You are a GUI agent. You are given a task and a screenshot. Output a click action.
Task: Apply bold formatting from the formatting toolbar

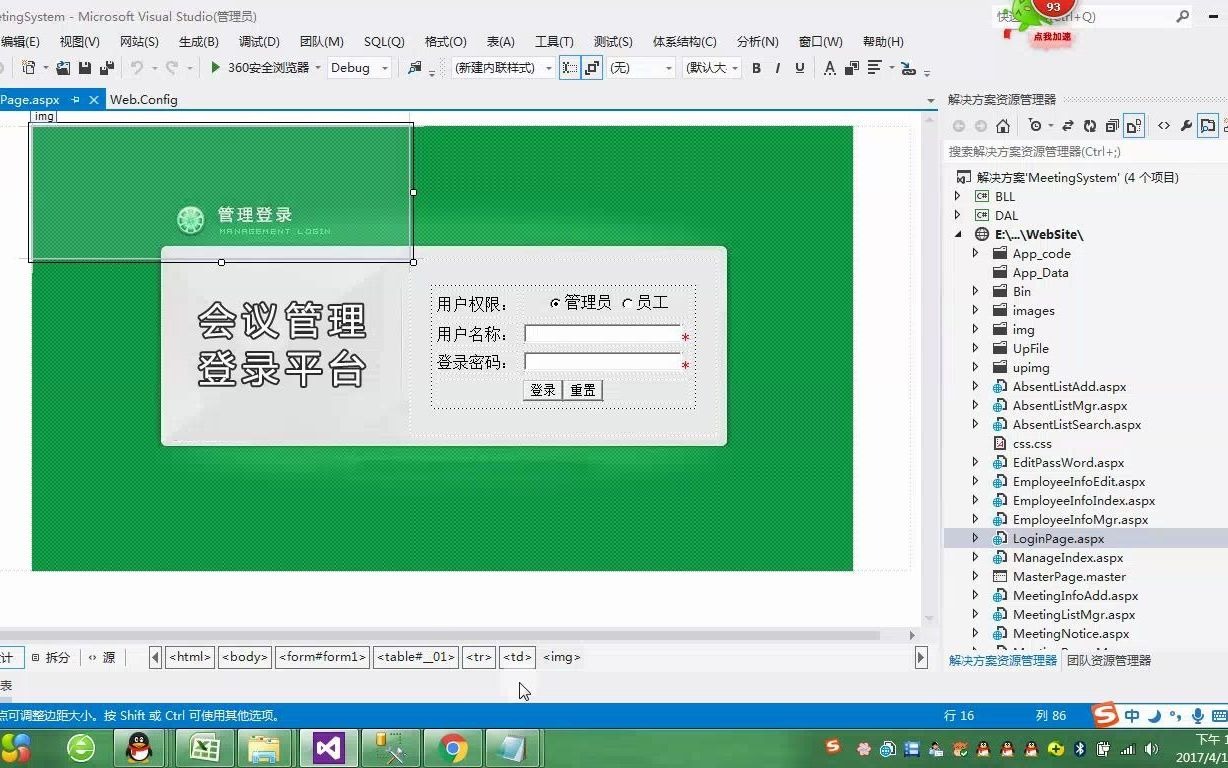coord(757,68)
